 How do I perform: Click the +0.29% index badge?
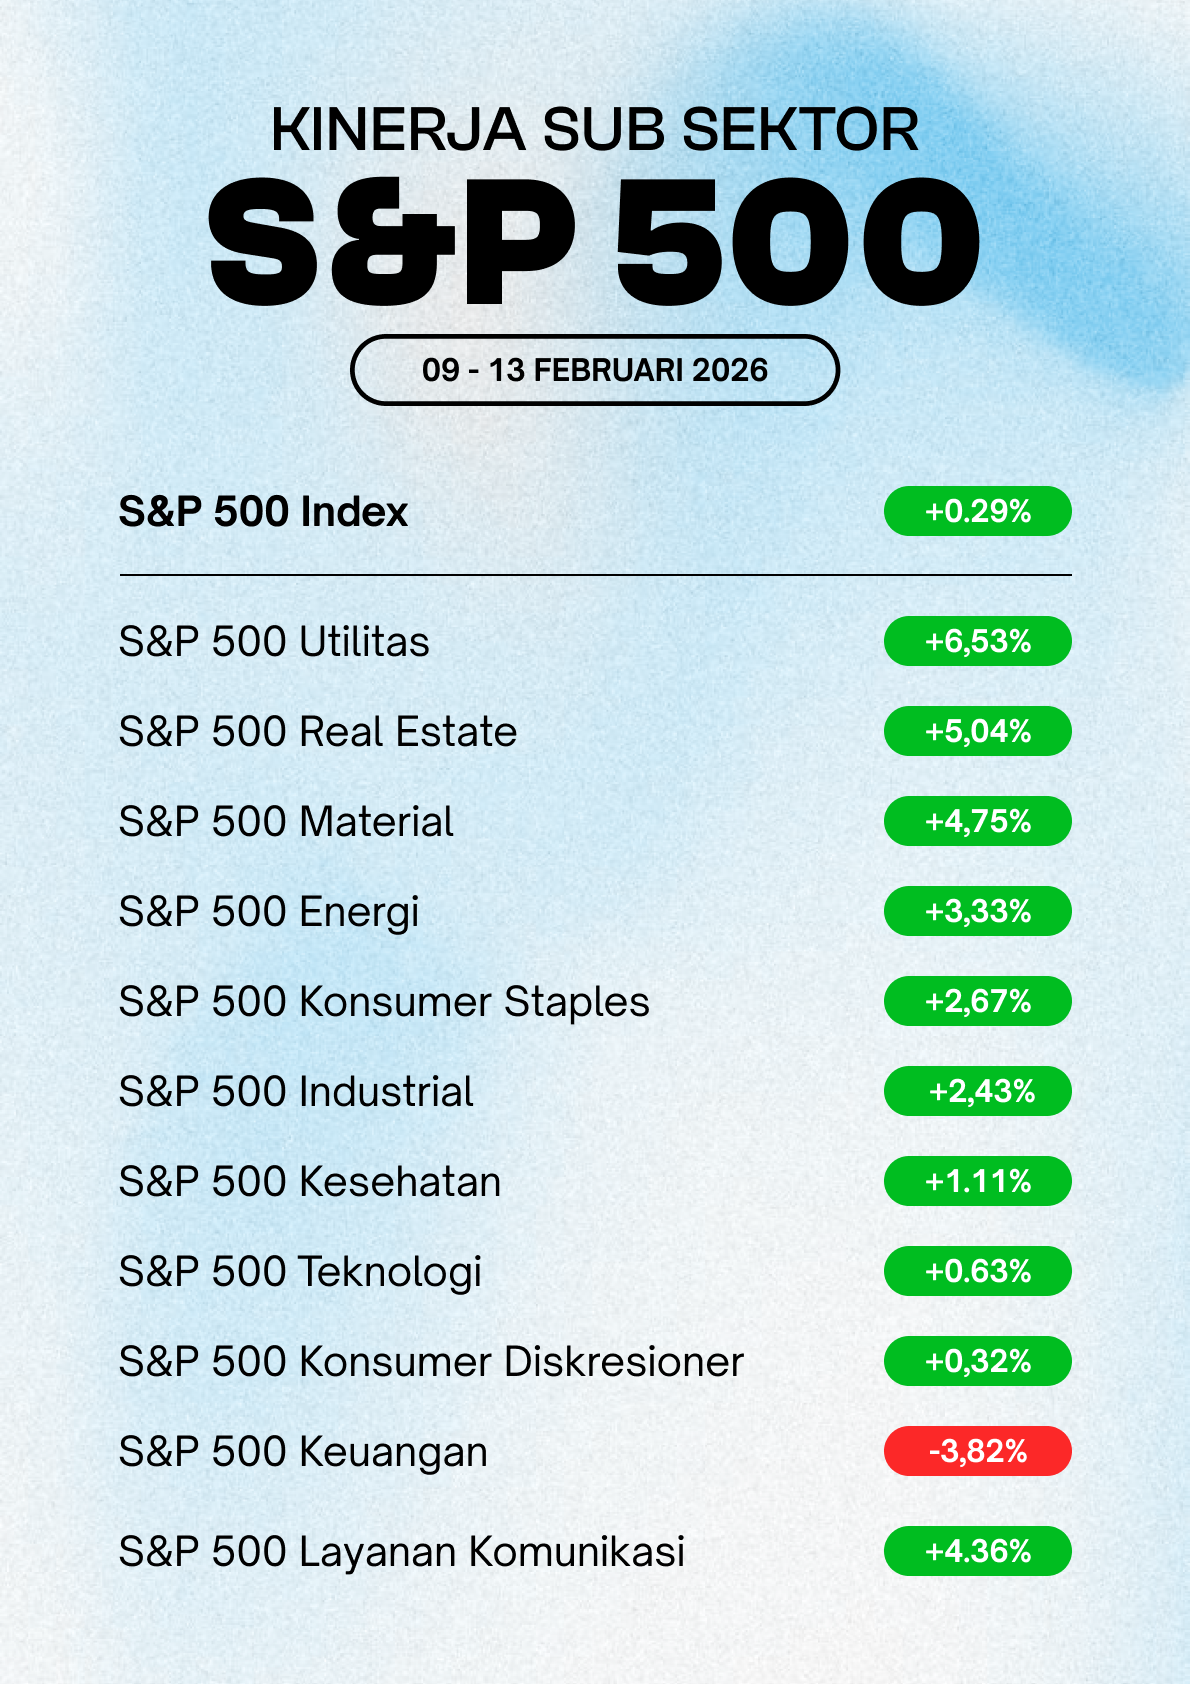(x=977, y=512)
